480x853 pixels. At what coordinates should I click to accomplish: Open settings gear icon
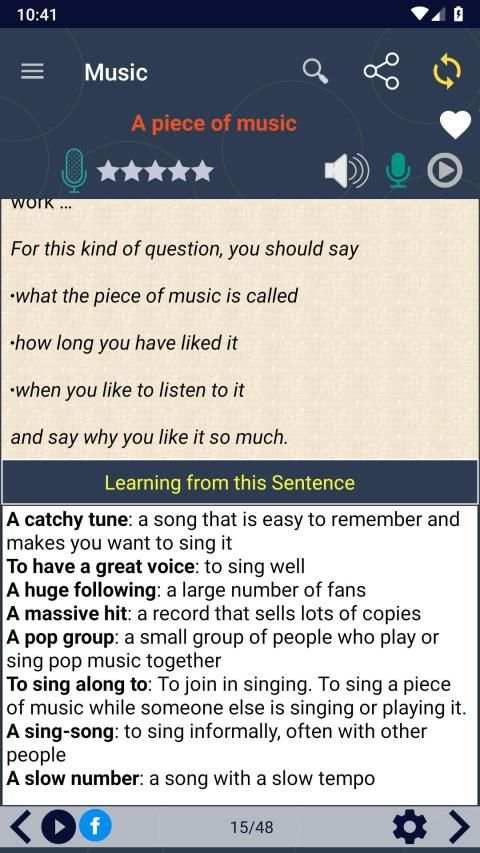(409, 827)
